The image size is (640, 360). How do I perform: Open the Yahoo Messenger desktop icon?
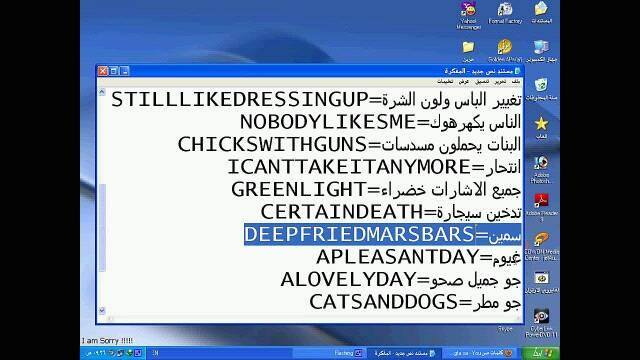point(468,16)
